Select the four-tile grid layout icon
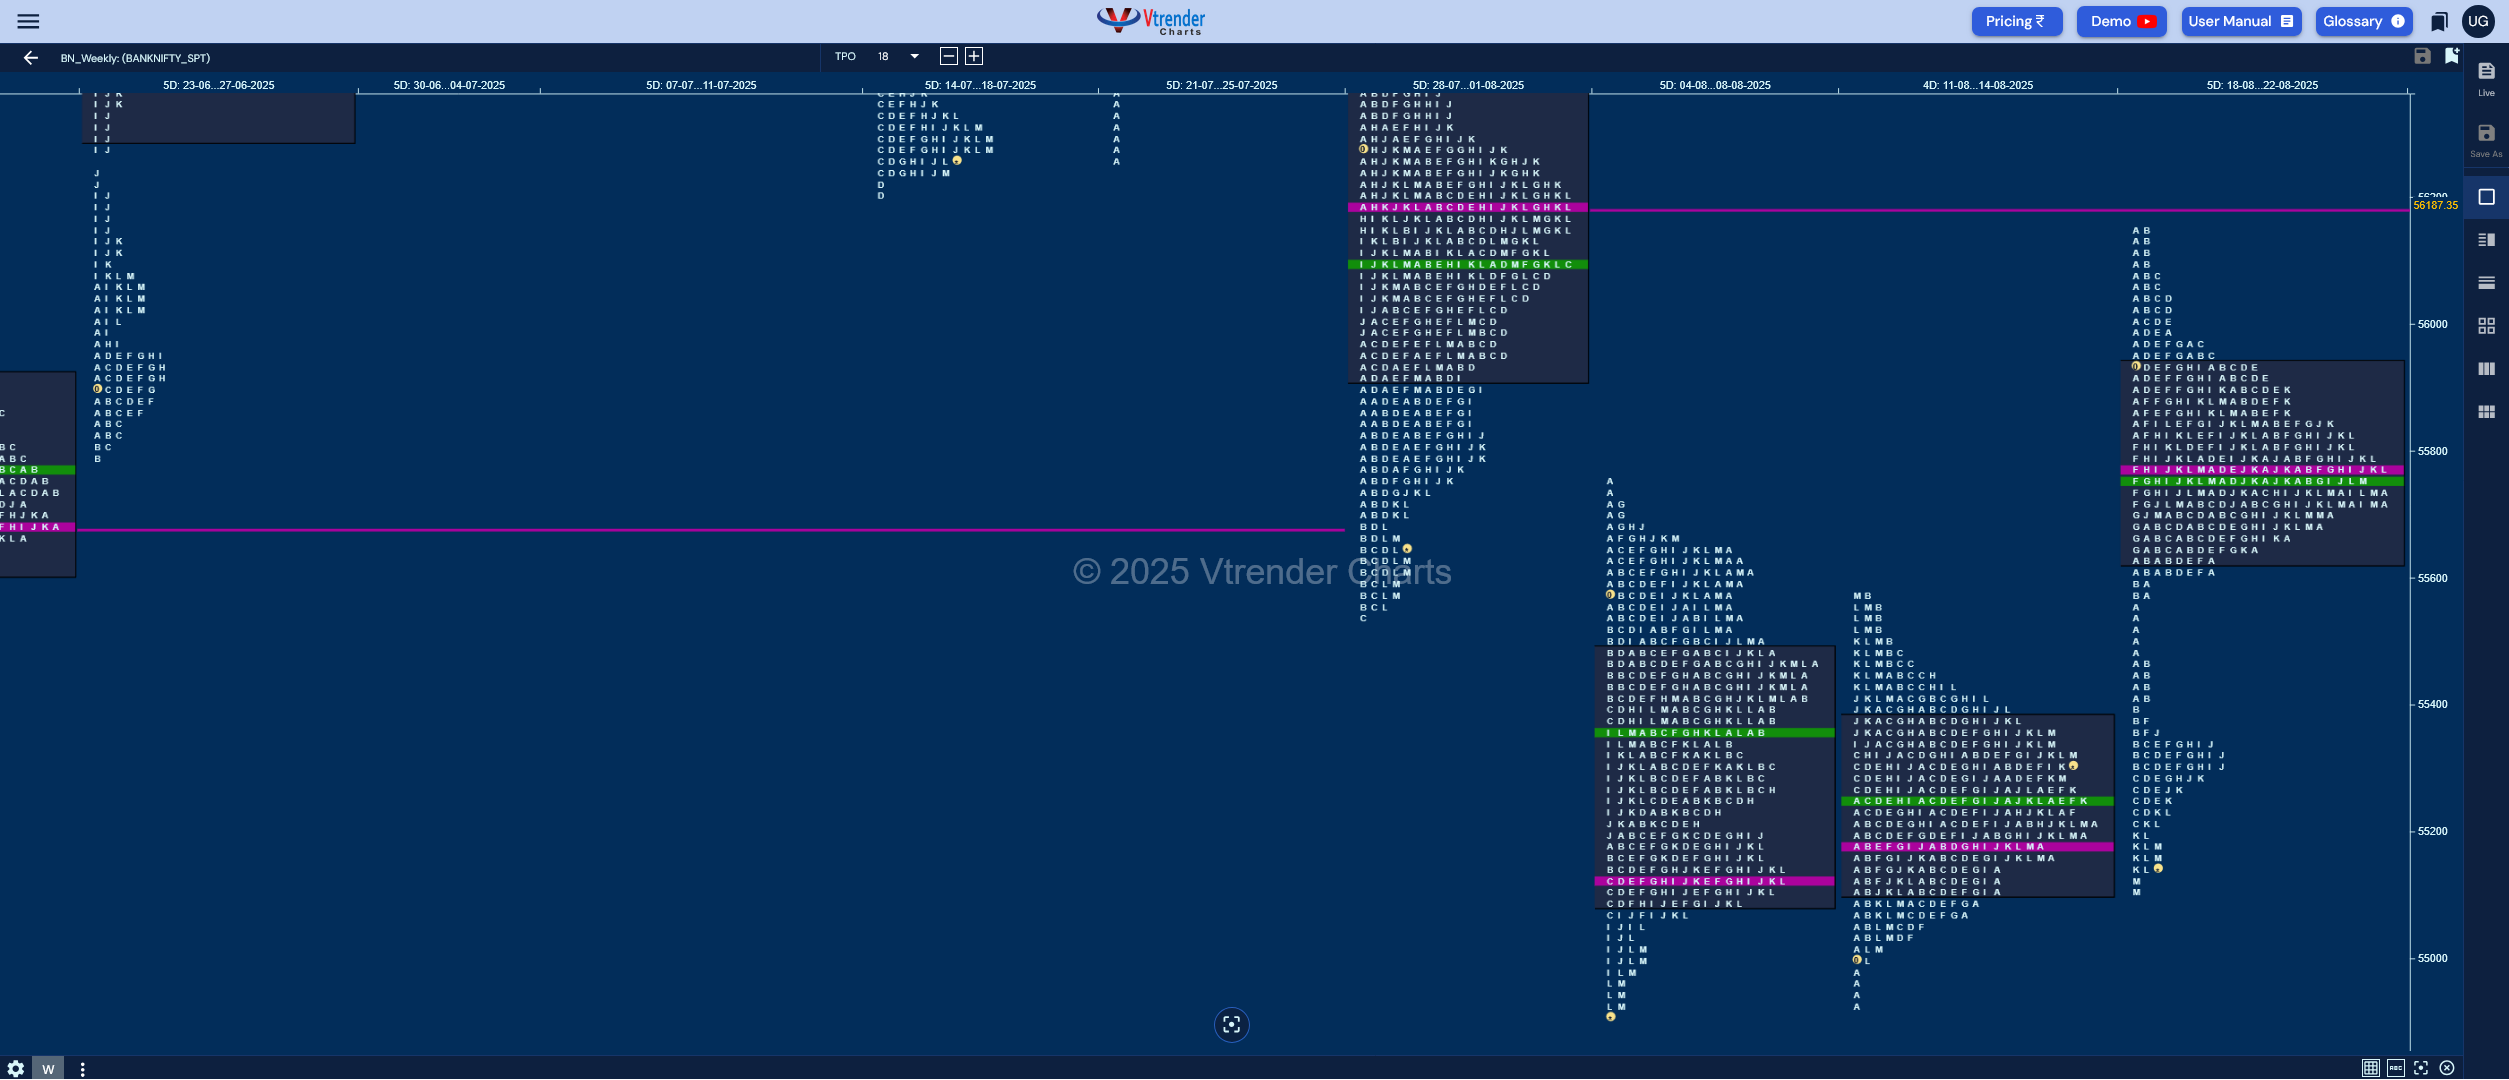Screen dimensions: 2509x1080 [2486, 326]
